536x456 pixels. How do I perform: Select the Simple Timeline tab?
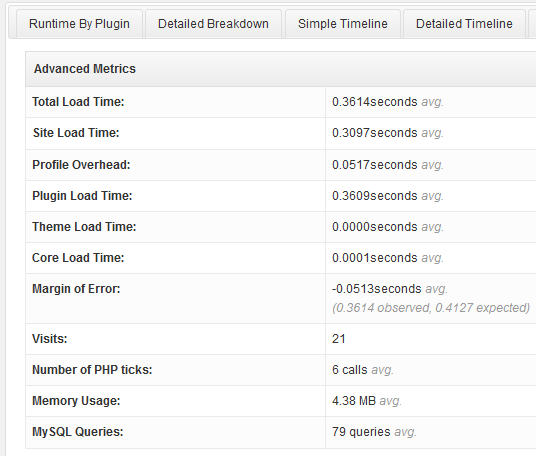click(343, 24)
